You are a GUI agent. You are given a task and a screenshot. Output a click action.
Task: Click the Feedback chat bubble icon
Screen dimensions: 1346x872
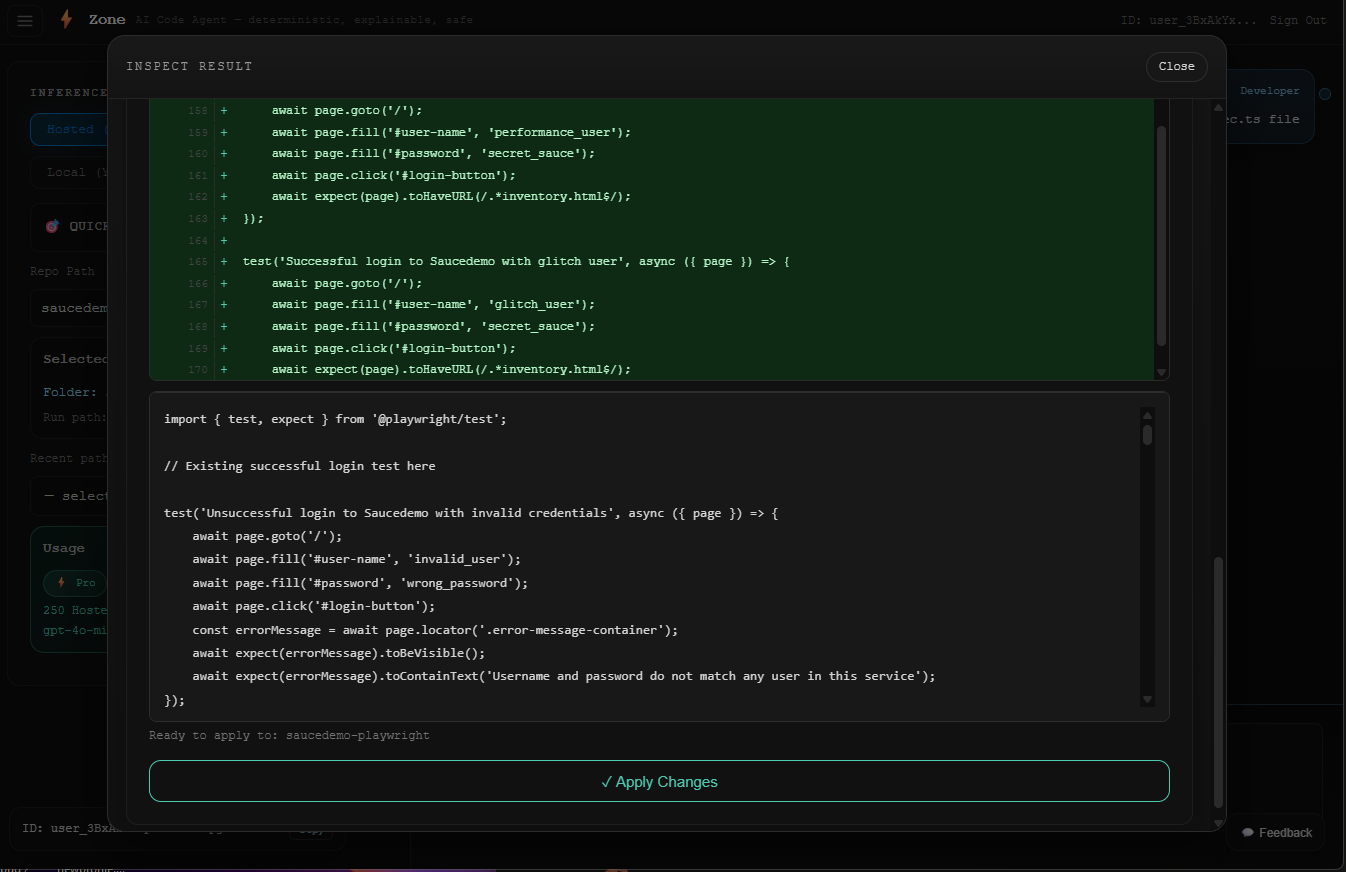pos(1248,832)
